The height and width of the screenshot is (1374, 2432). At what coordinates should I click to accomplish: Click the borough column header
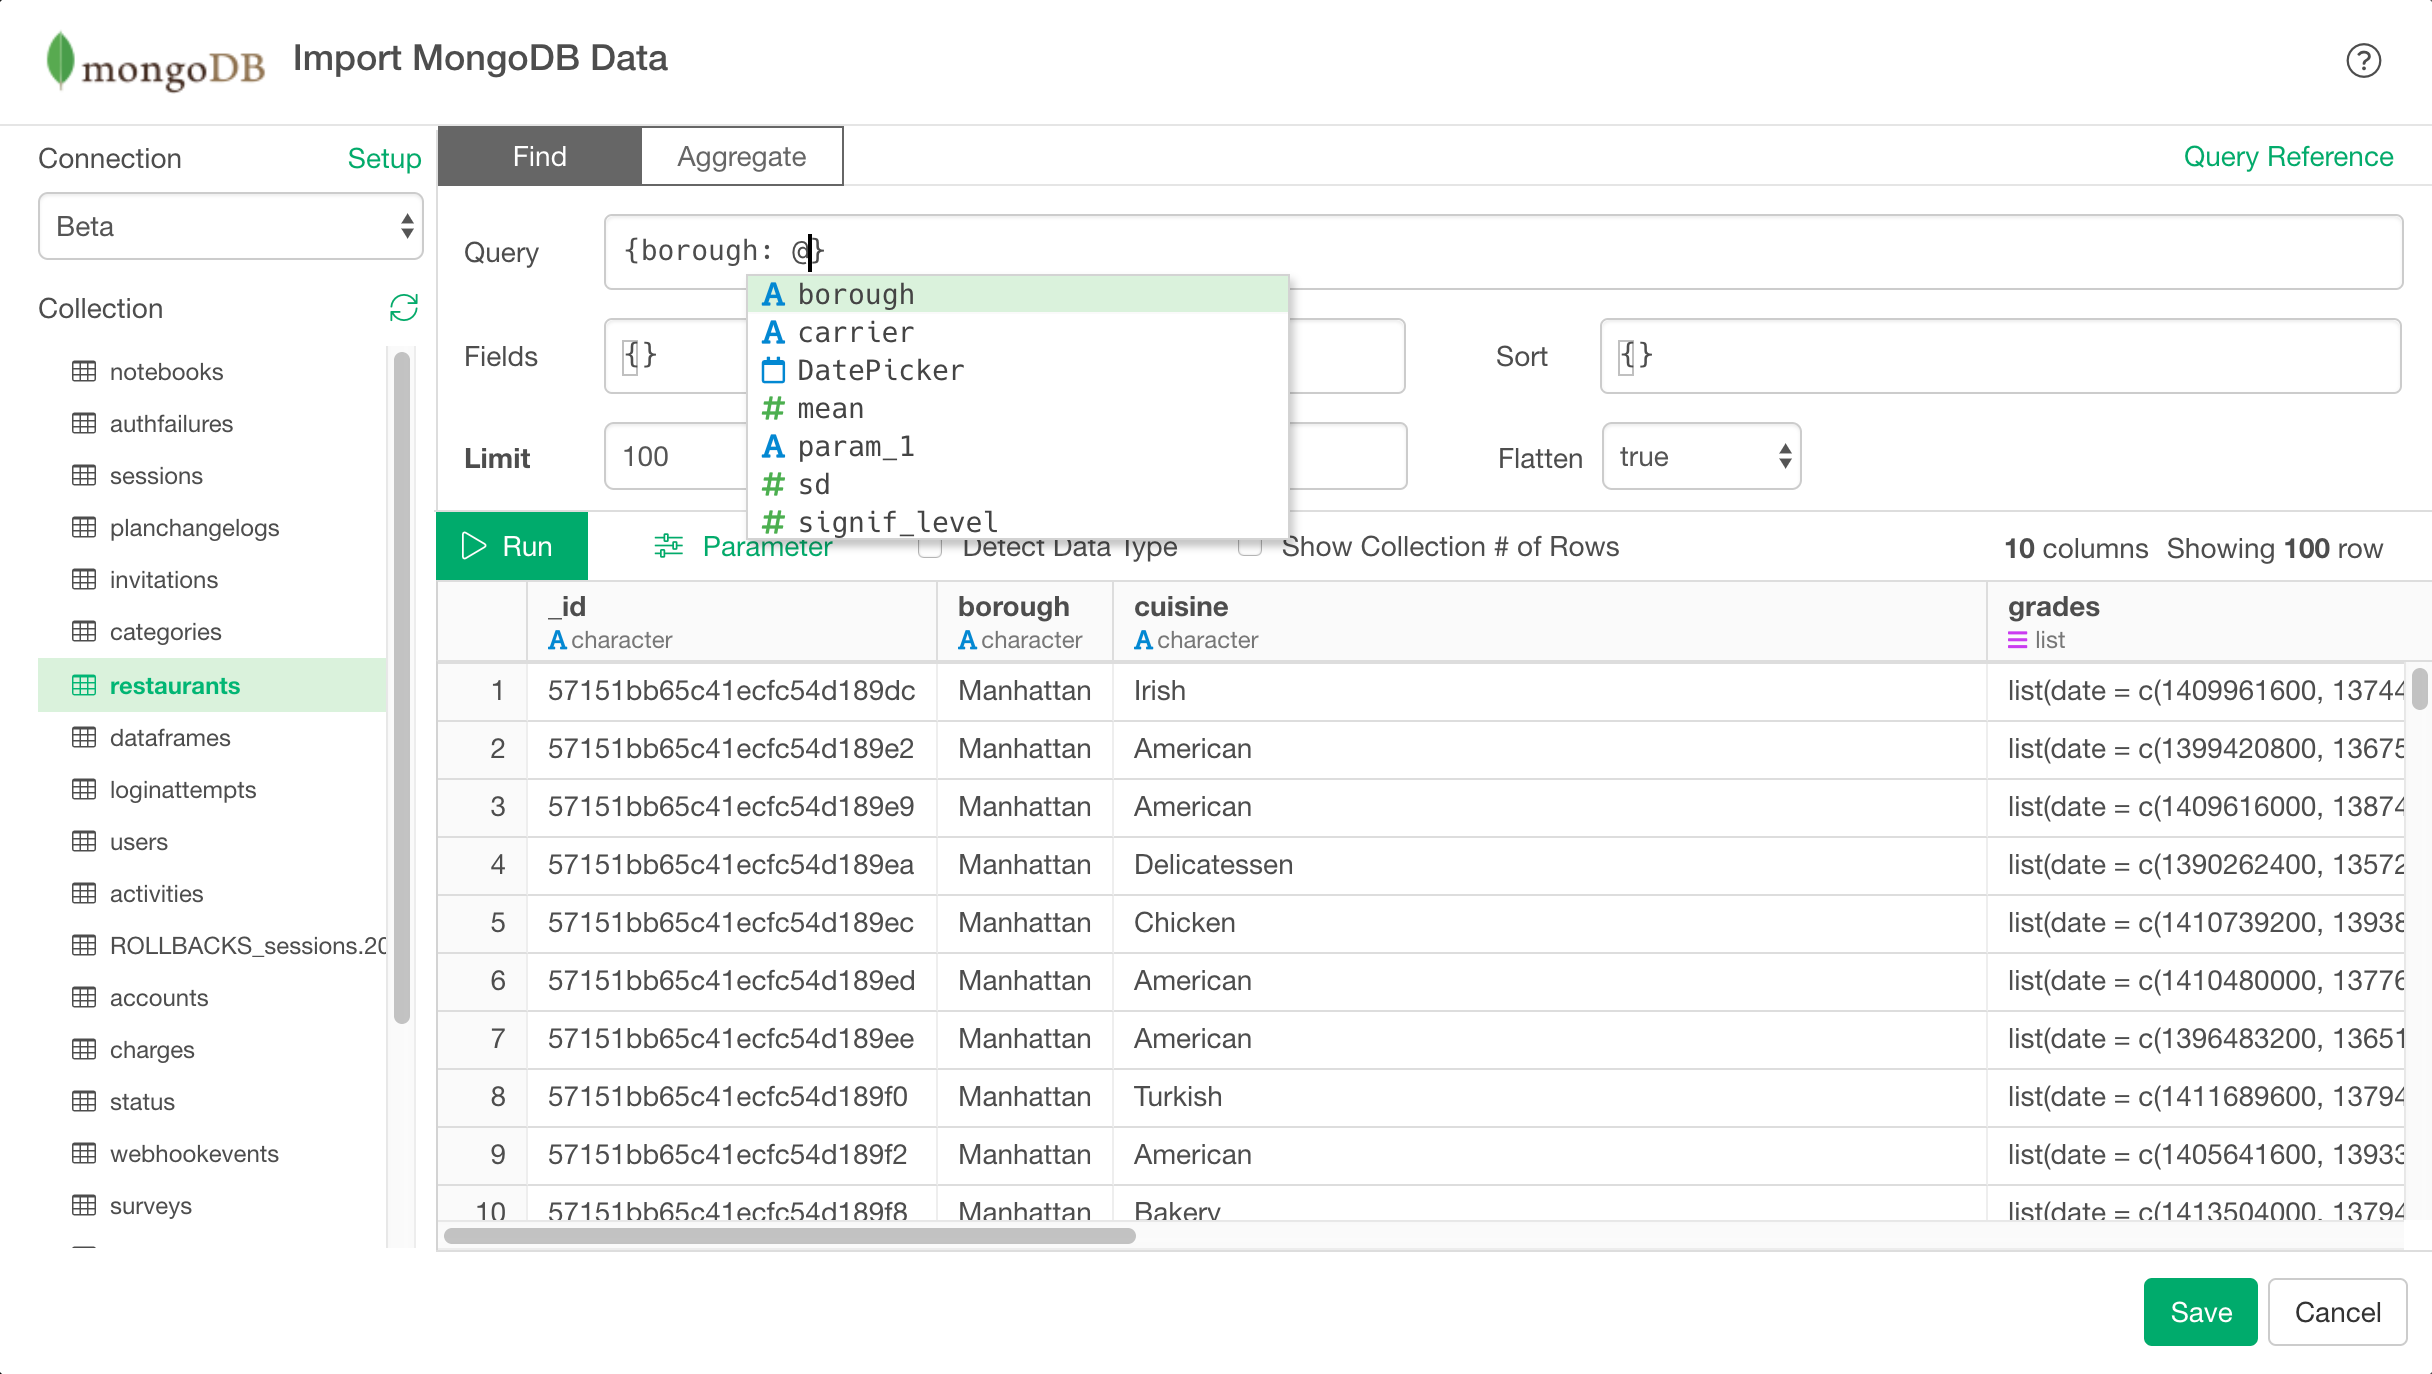pyautogui.click(x=1024, y=621)
